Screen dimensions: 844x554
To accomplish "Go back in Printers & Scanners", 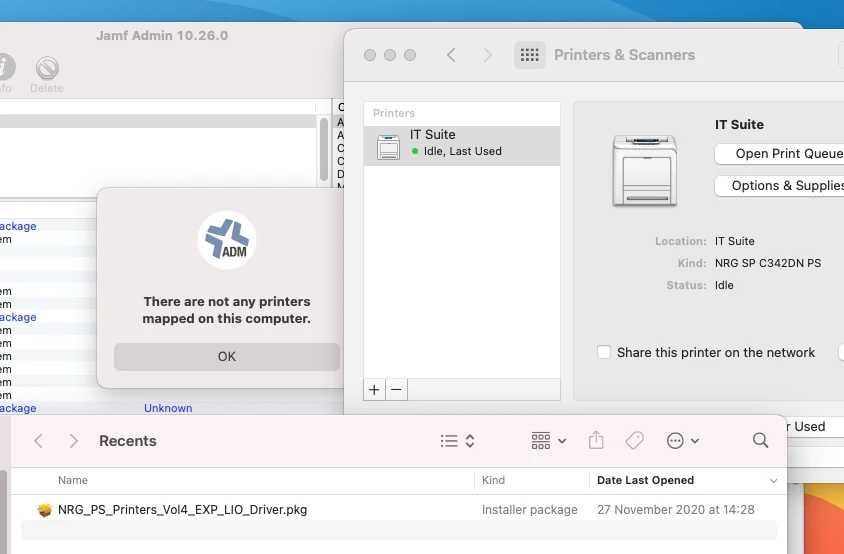I will (451, 55).
